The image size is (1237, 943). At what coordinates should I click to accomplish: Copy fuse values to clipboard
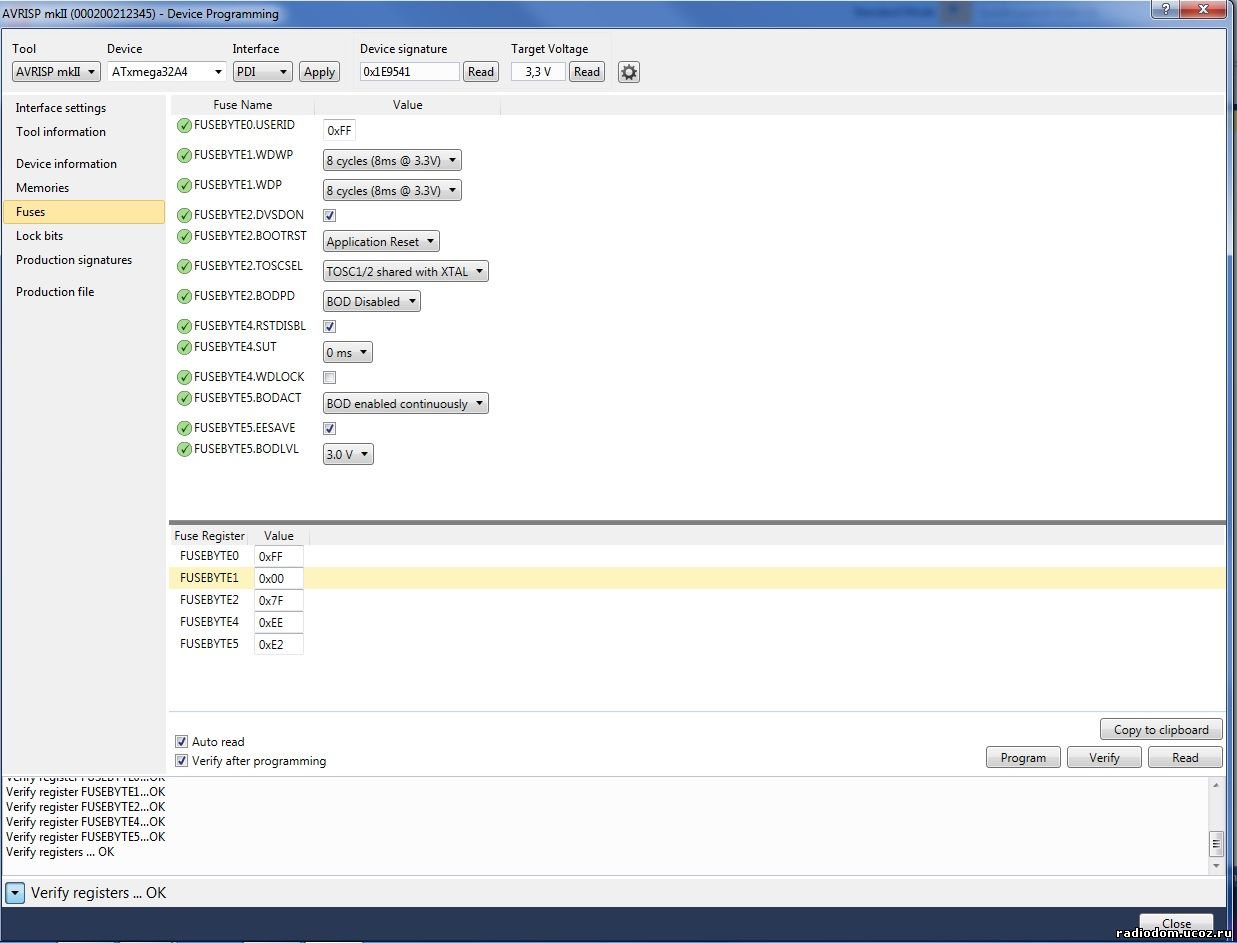1161,730
